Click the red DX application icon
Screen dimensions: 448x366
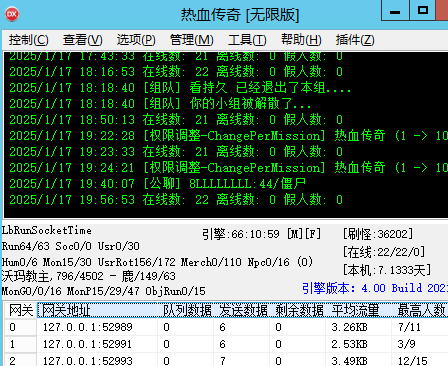pyautogui.click(x=12, y=14)
